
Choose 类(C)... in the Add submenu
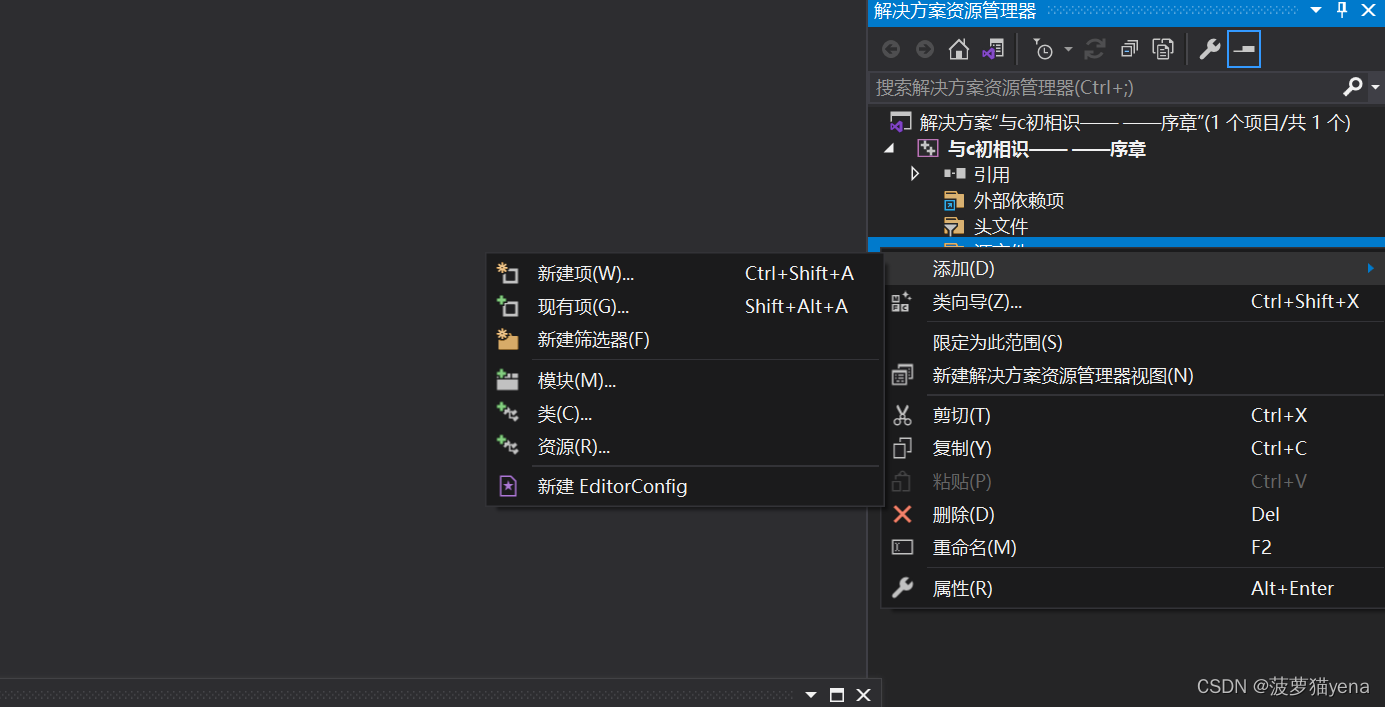coord(684,413)
